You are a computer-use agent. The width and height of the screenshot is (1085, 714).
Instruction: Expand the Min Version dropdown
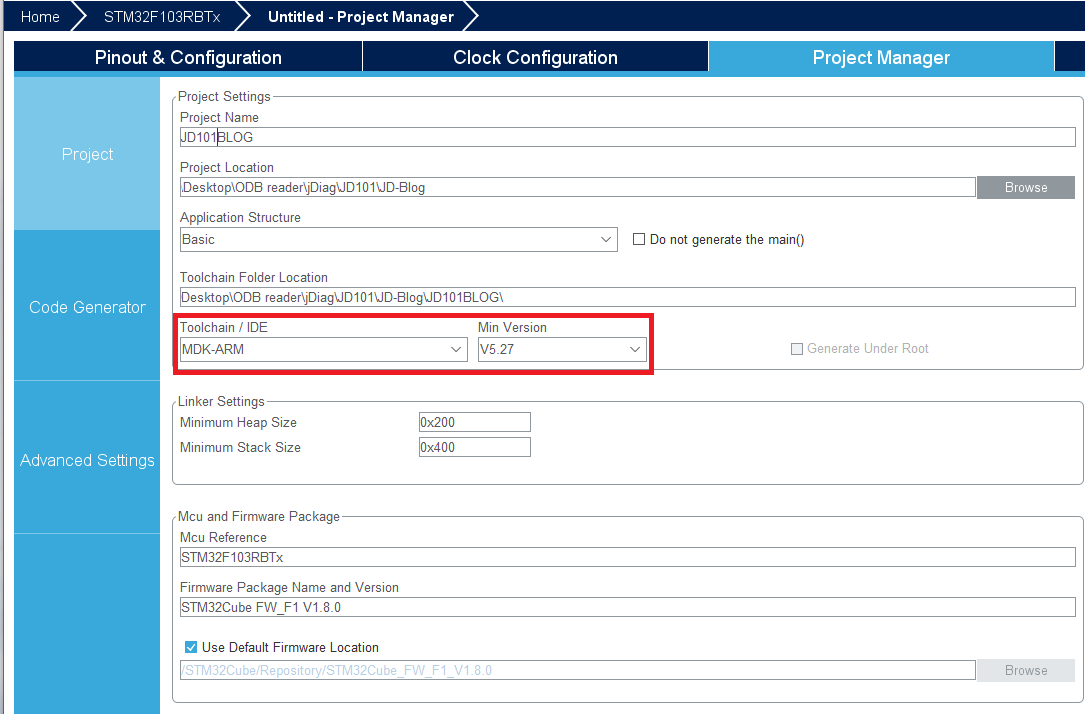click(562, 349)
